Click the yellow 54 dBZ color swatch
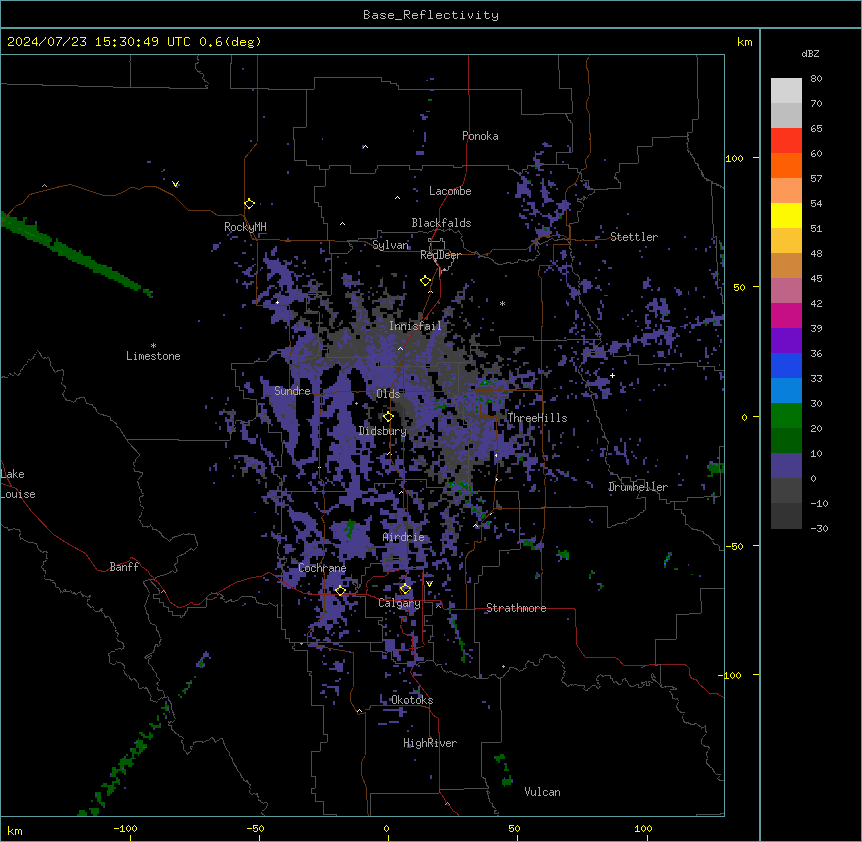Image resolution: width=862 pixels, height=842 pixels. pos(786,215)
